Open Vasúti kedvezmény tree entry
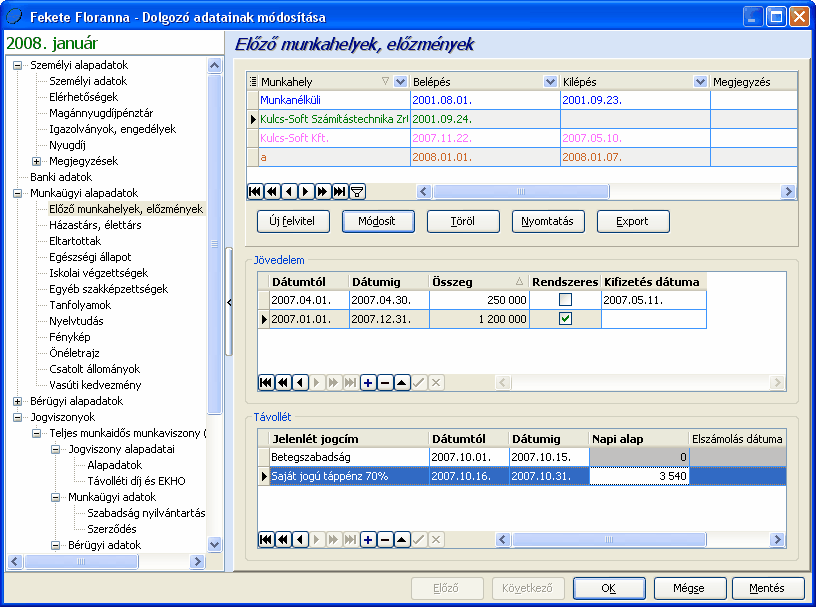 [x=95, y=385]
